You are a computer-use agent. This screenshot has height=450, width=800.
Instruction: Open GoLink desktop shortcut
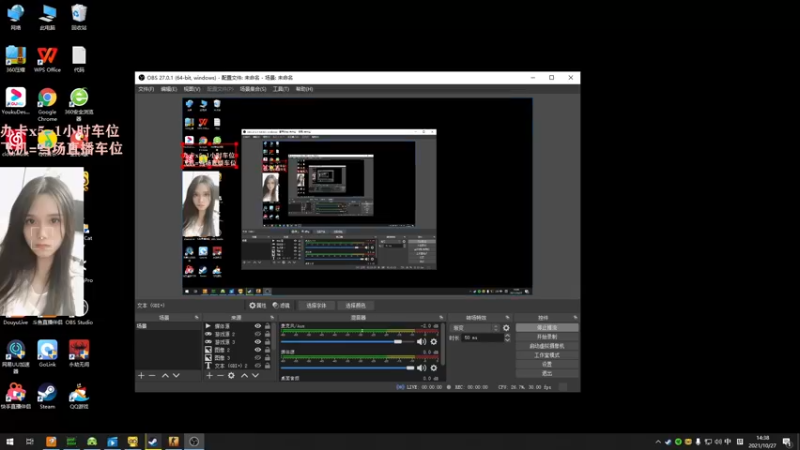click(47, 354)
